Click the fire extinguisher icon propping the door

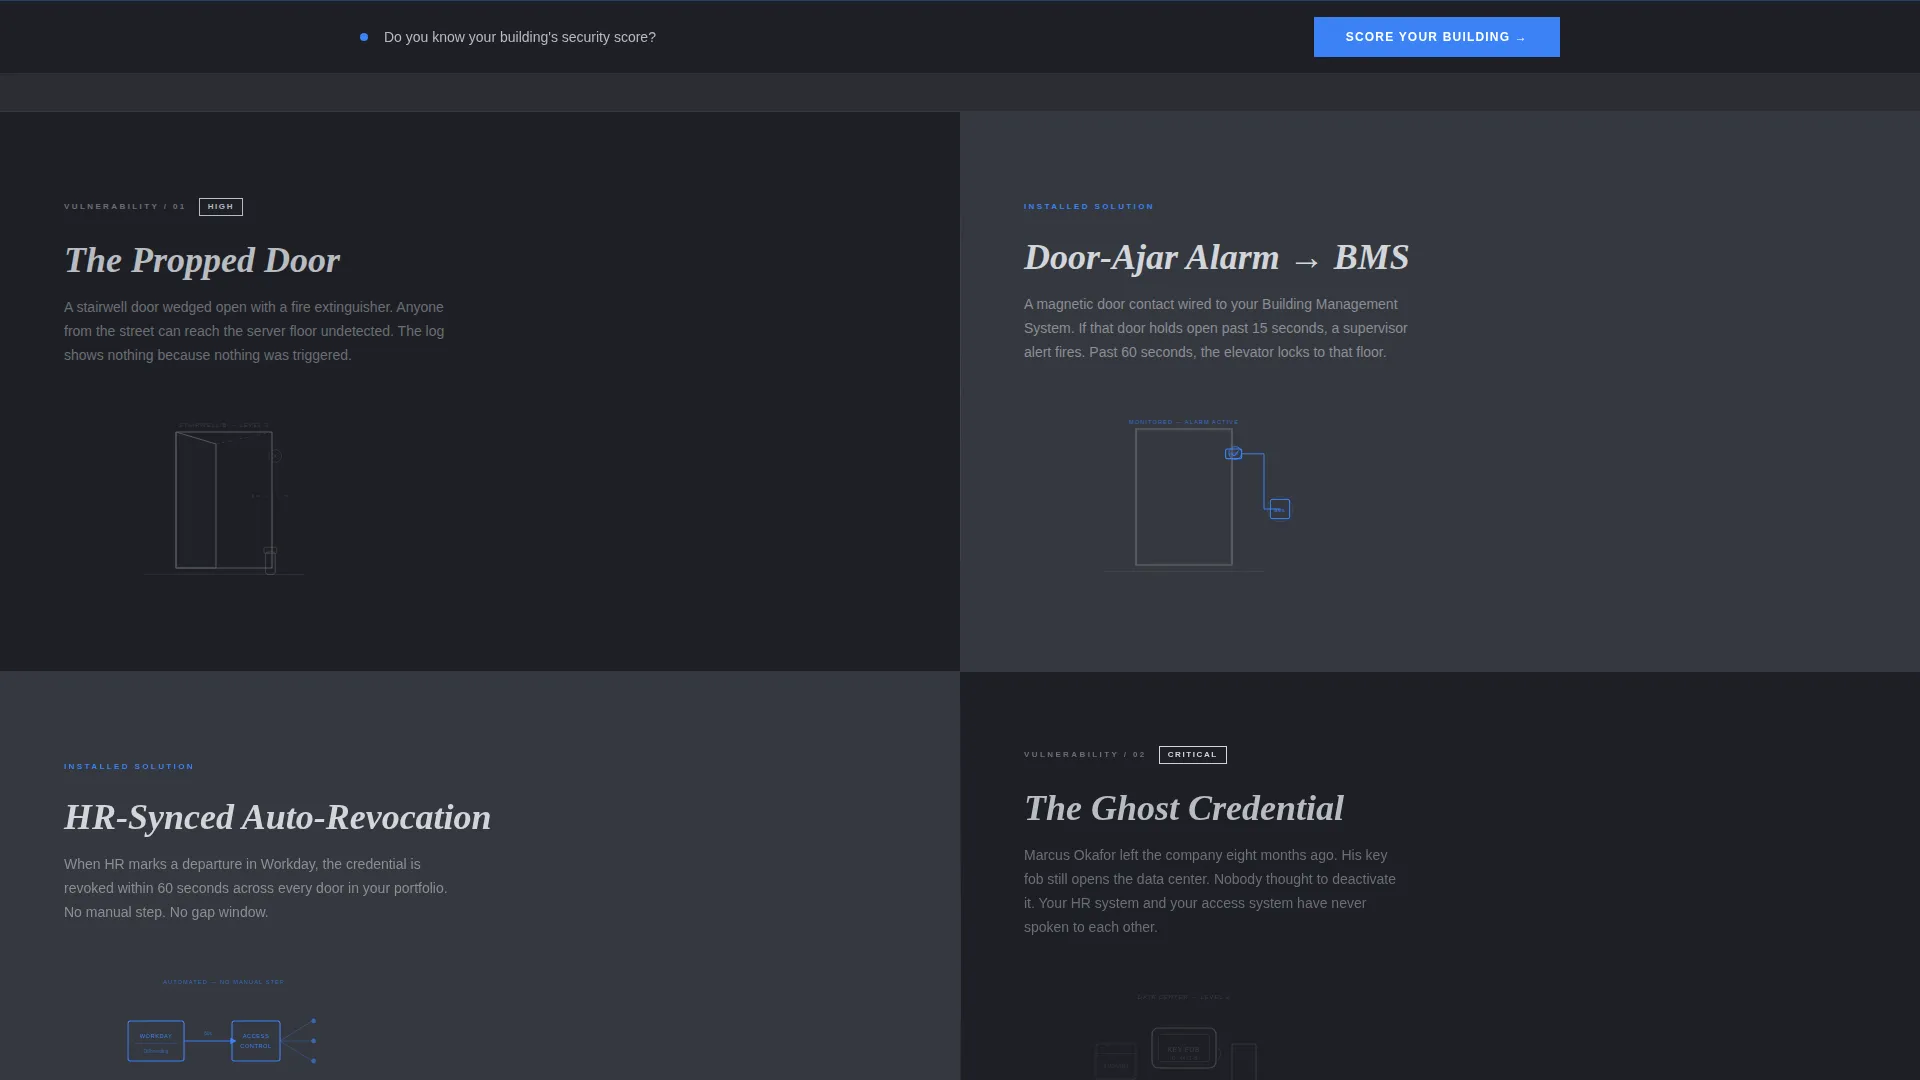coord(270,560)
